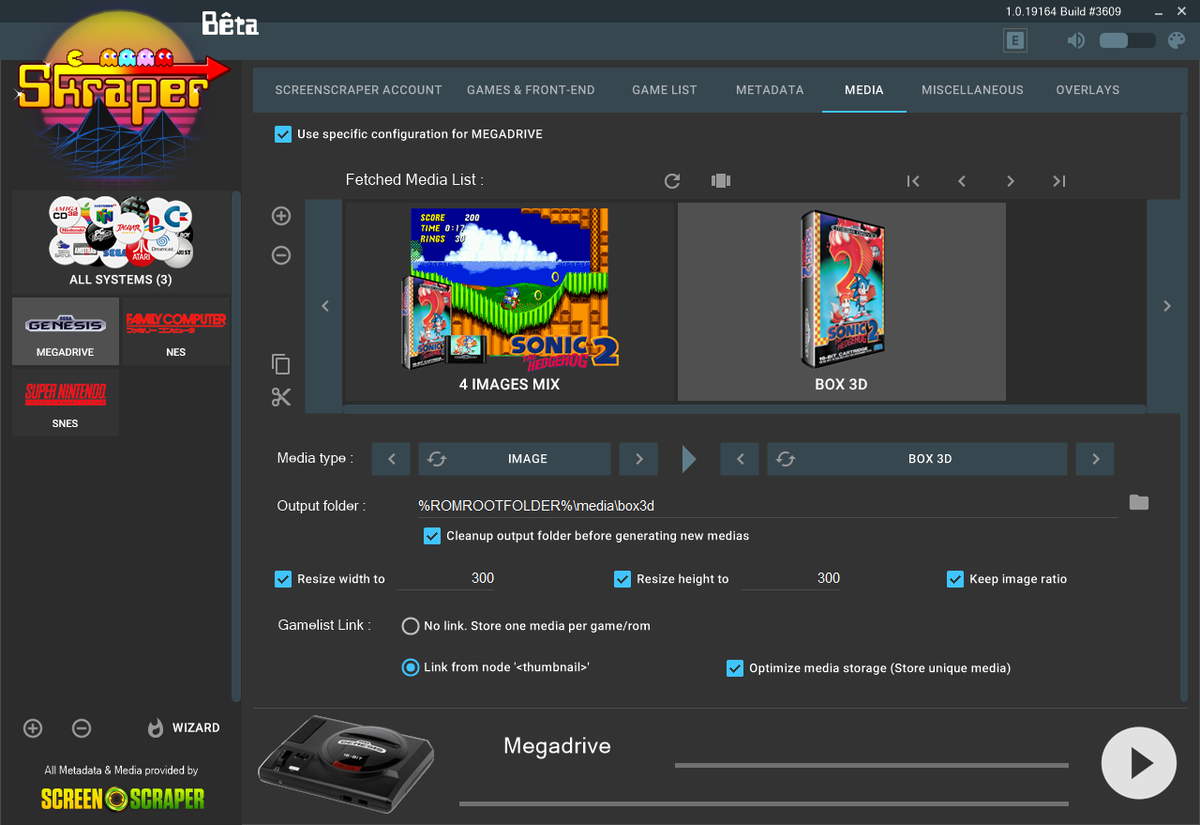Mute sound with the speaker icon
Viewport: 1200px width, 825px height.
point(1076,41)
